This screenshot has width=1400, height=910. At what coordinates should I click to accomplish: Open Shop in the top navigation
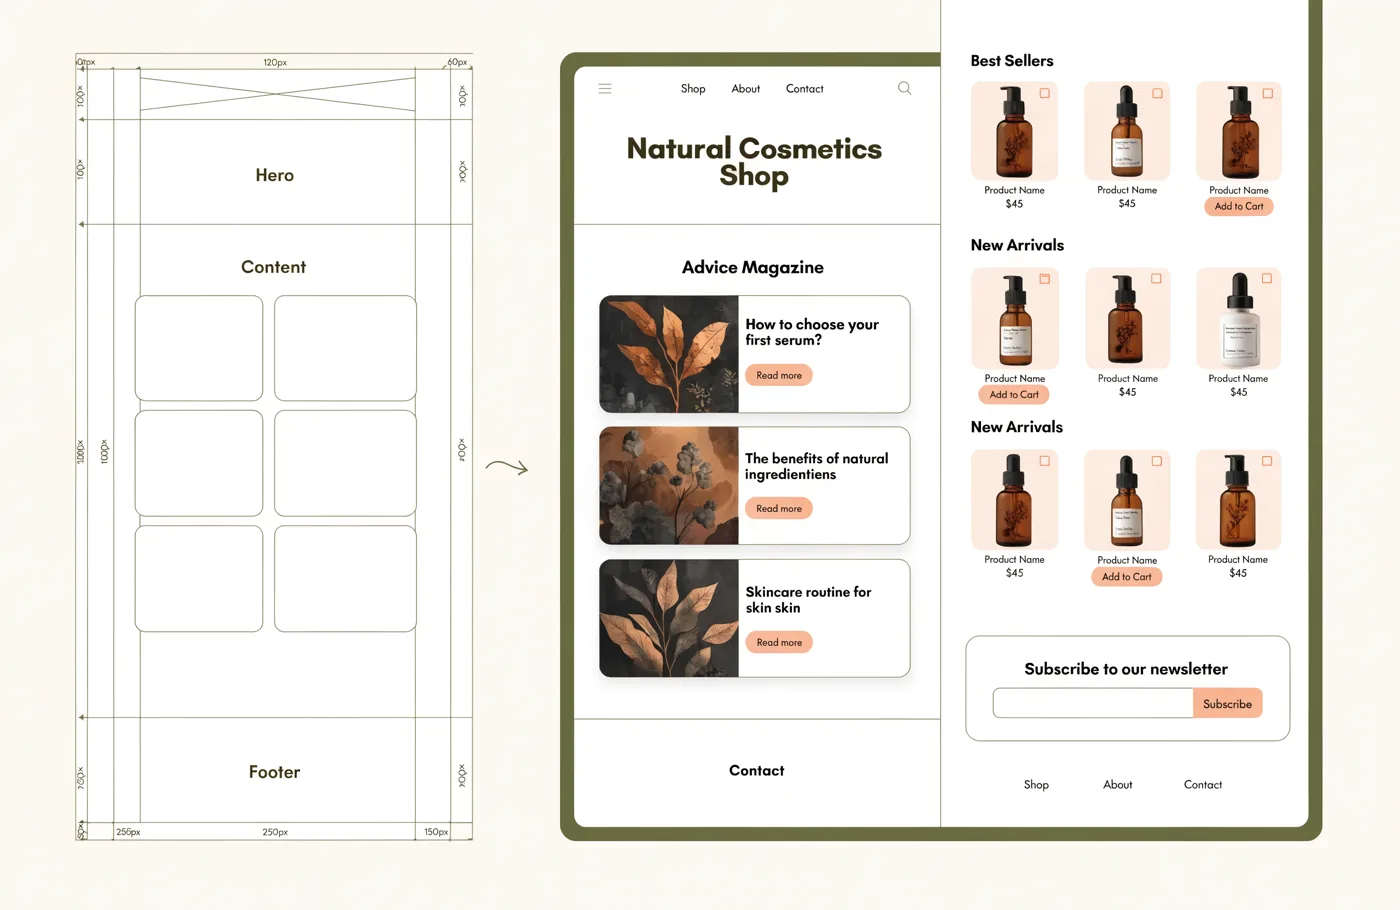click(693, 89)
